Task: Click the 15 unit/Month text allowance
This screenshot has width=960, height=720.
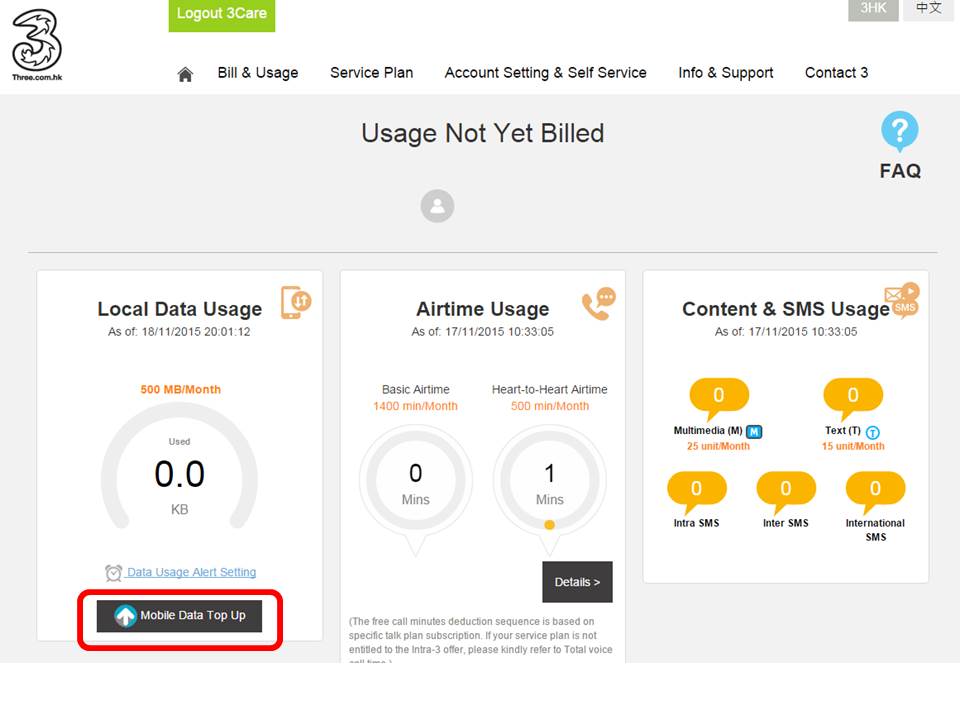Action: pos(853,446)
